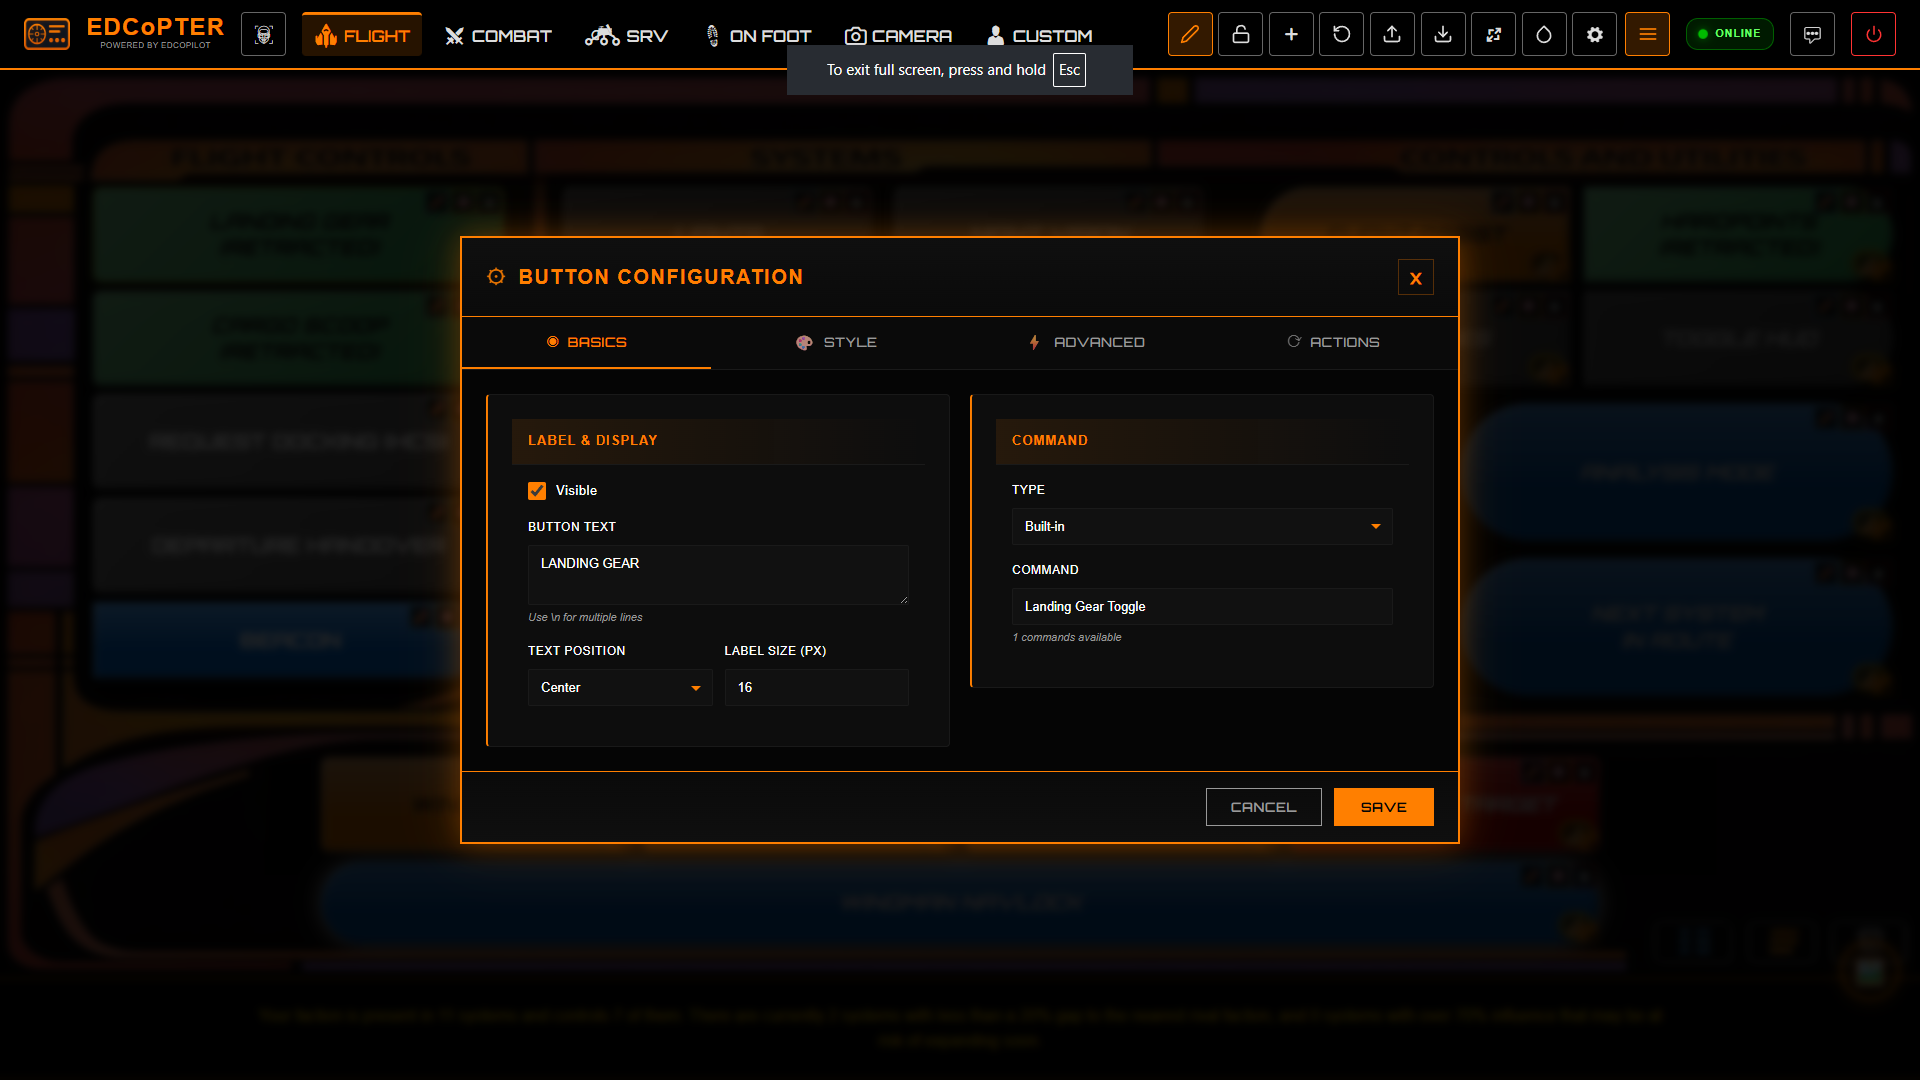Toggle the edit pencil tool
The image size is (1920, 1080).
click(1190, 33)
